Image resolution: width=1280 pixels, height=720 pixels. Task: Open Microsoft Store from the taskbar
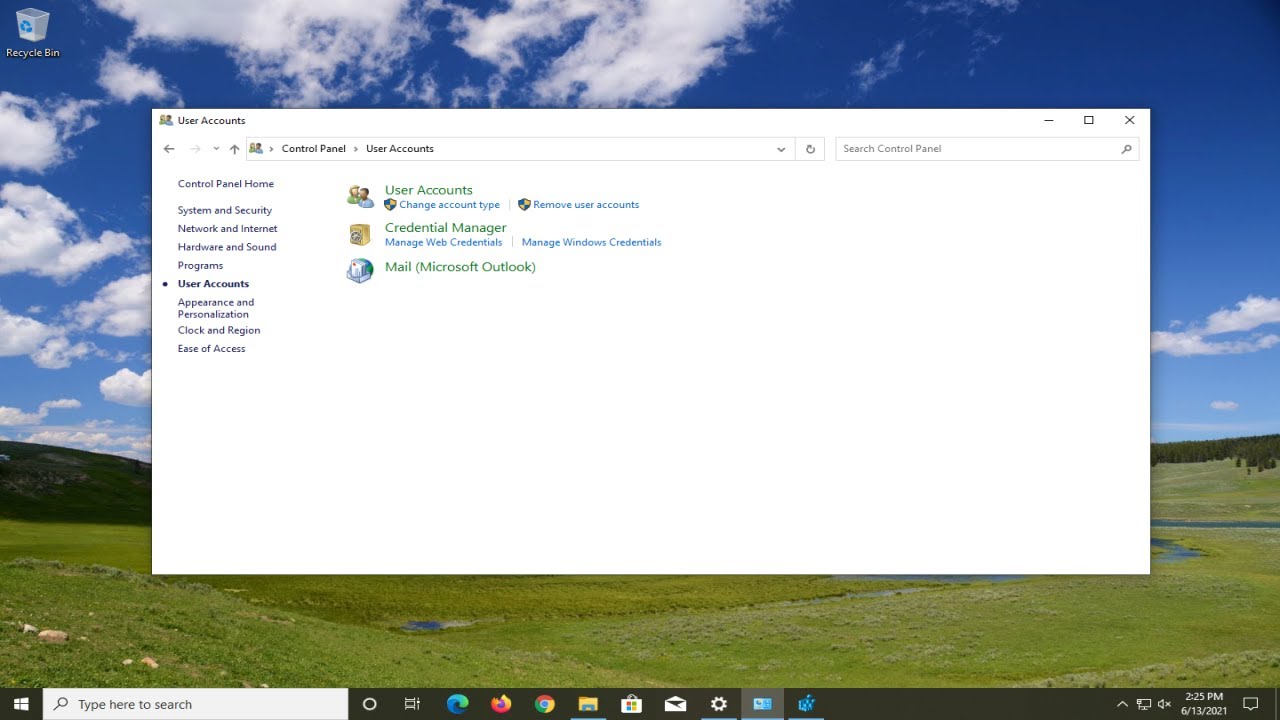[631, 704]
